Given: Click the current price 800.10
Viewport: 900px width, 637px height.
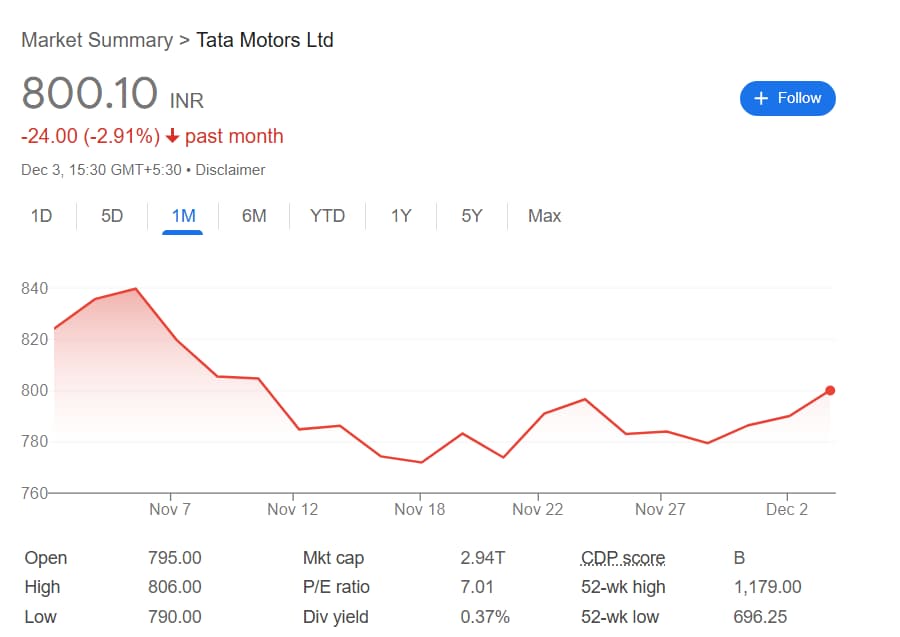Looking at the screenshot, I should click(x=90, y=92).
